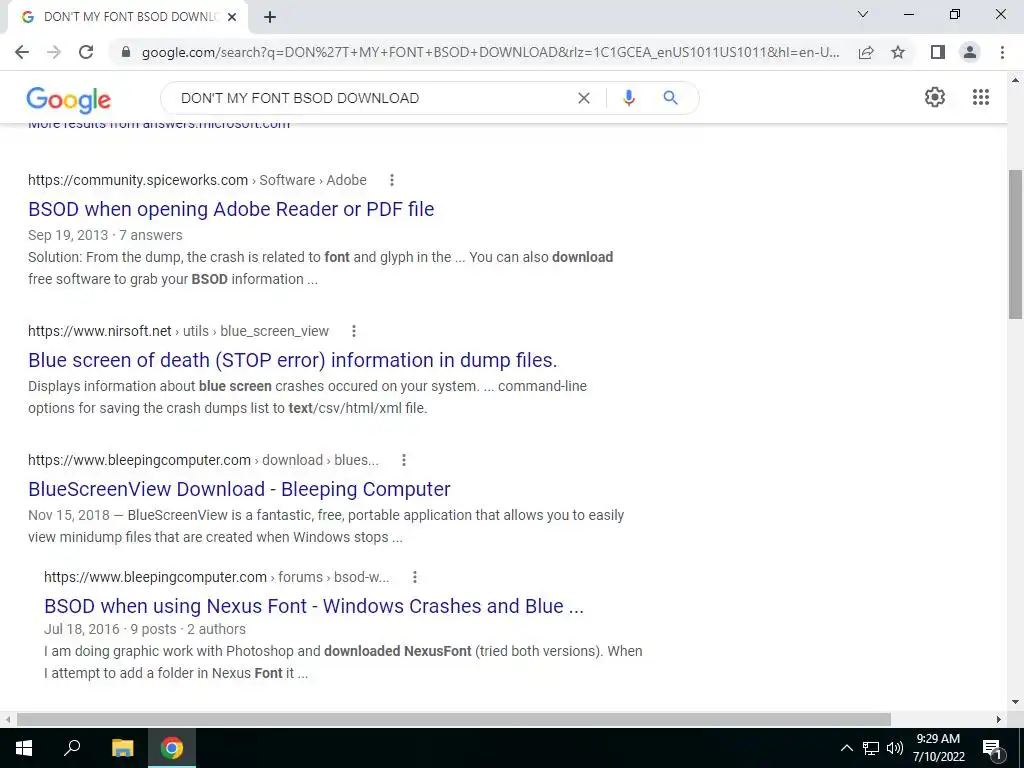
Task: Open more options for nirsoft result
Action: coord(354,331)
